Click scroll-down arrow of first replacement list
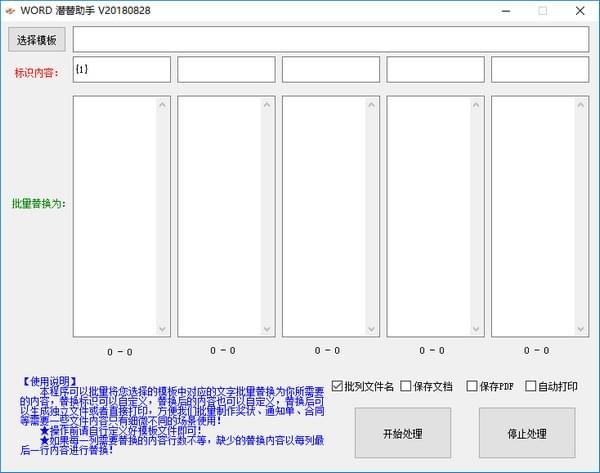Image resolution: width=600 pixels, height=473 pixels. pyautogui.click(x=162, y=329)
